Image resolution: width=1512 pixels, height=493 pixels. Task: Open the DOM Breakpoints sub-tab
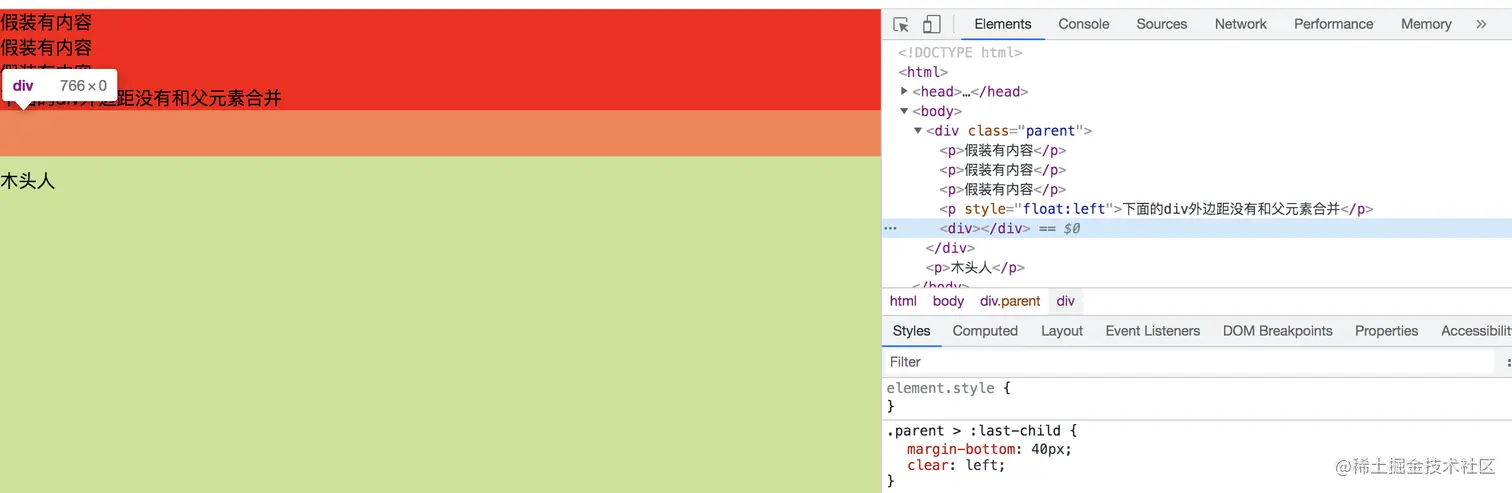pos(1277,331)
